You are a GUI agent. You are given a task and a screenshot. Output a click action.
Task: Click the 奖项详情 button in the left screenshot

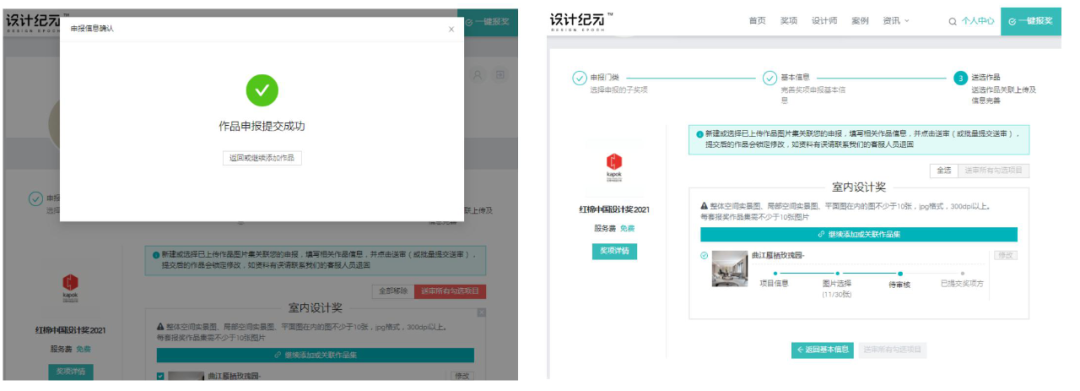click(x=71, y=371)
